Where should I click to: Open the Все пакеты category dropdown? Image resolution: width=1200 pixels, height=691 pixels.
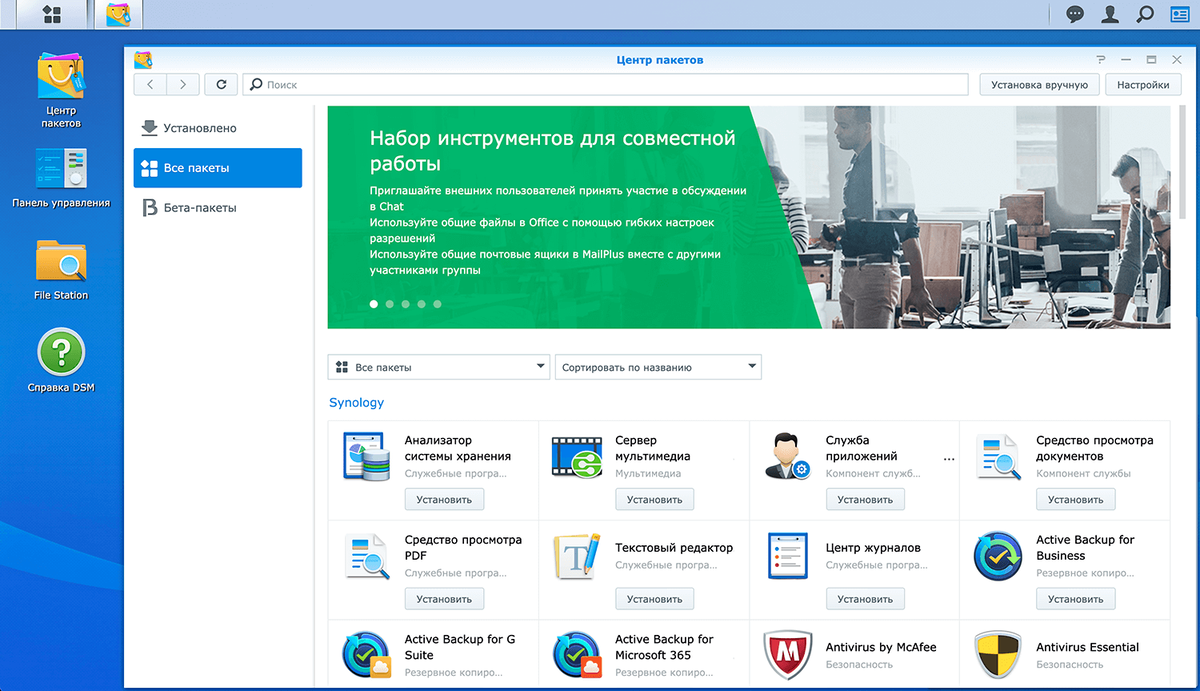point(439,367)
